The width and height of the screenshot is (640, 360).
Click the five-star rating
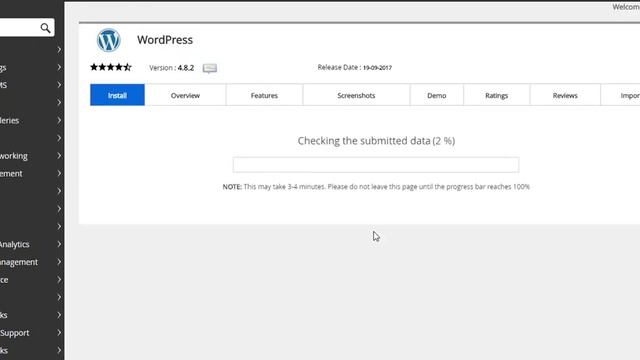(111, 67)
